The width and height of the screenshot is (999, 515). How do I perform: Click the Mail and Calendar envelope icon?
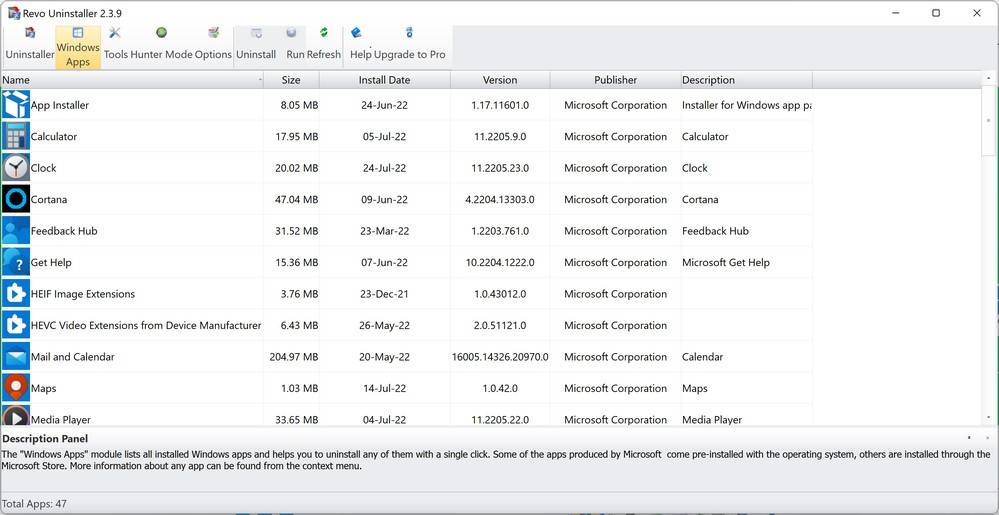coord(15,356)
